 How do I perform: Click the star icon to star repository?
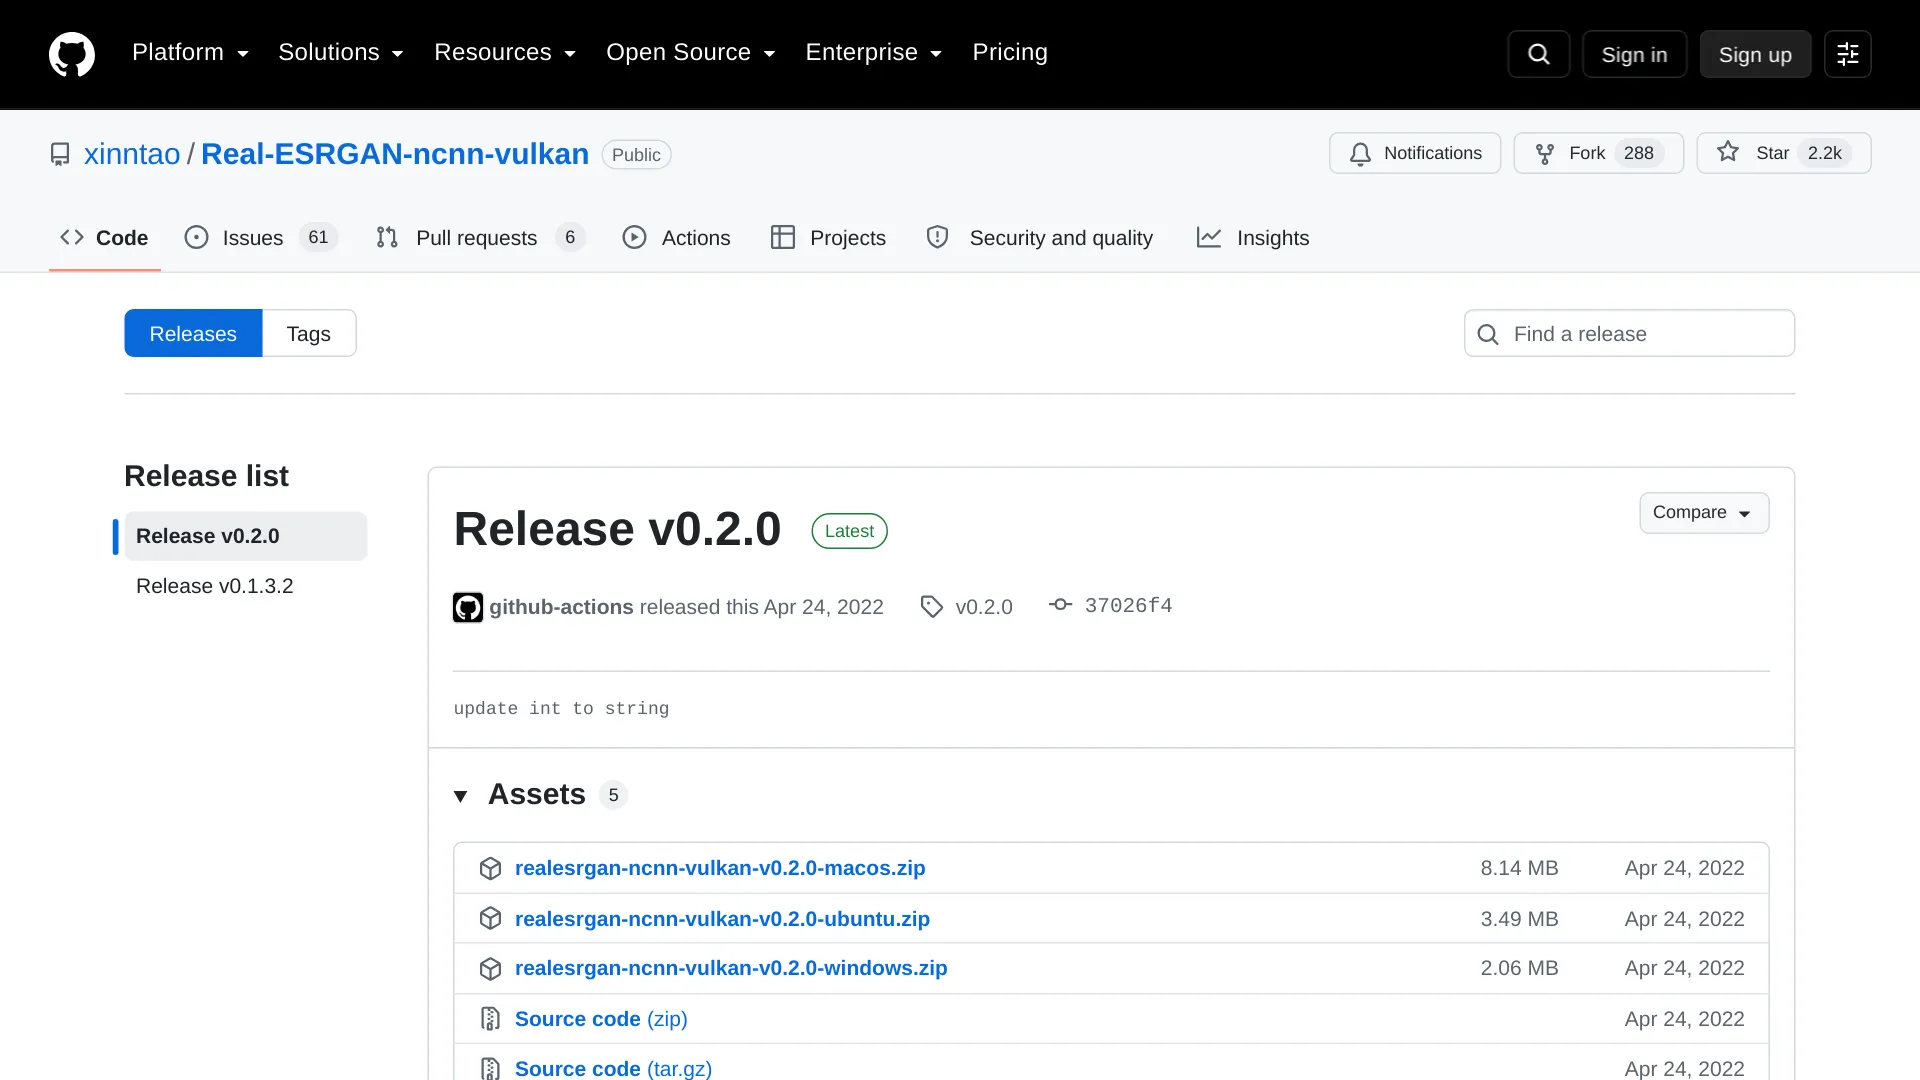[x=1728, y=152]
